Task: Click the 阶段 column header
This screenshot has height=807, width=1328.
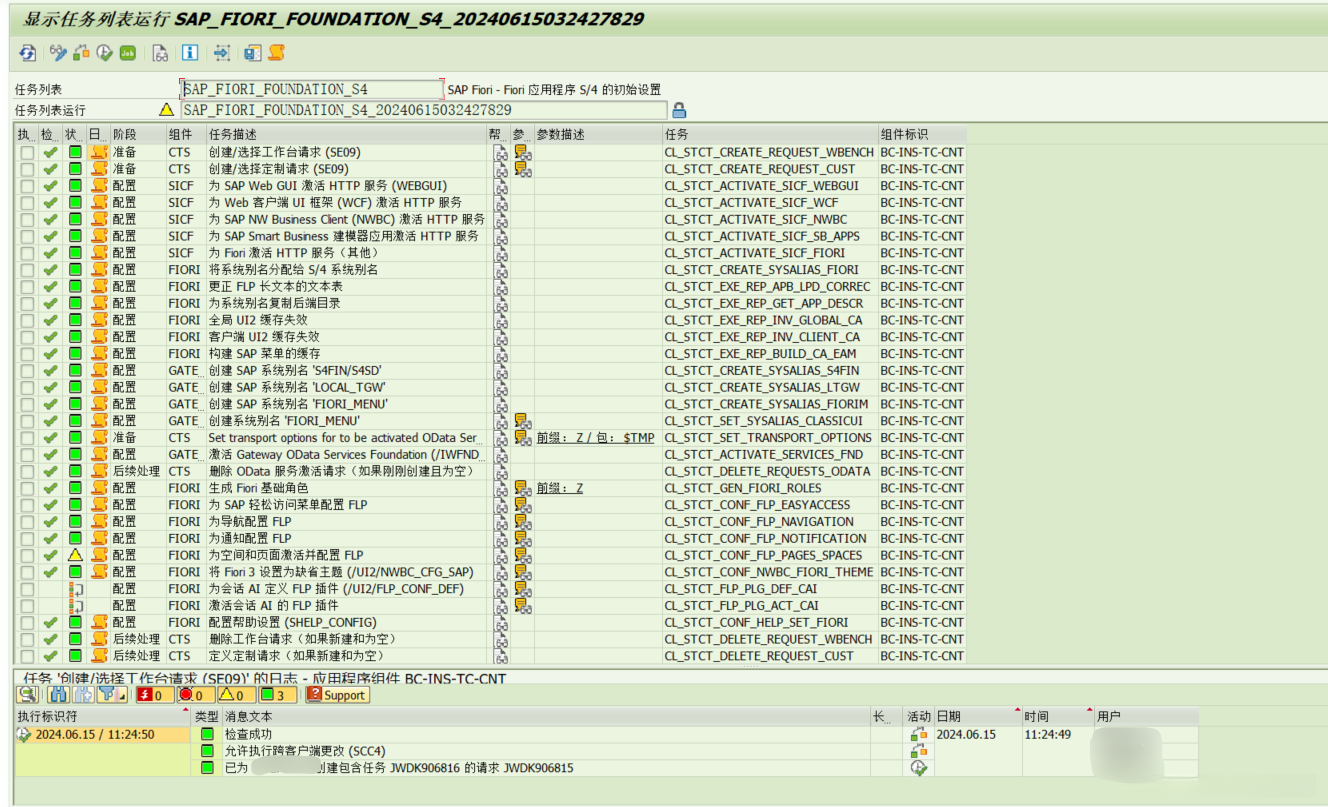Action: [138, 134]
